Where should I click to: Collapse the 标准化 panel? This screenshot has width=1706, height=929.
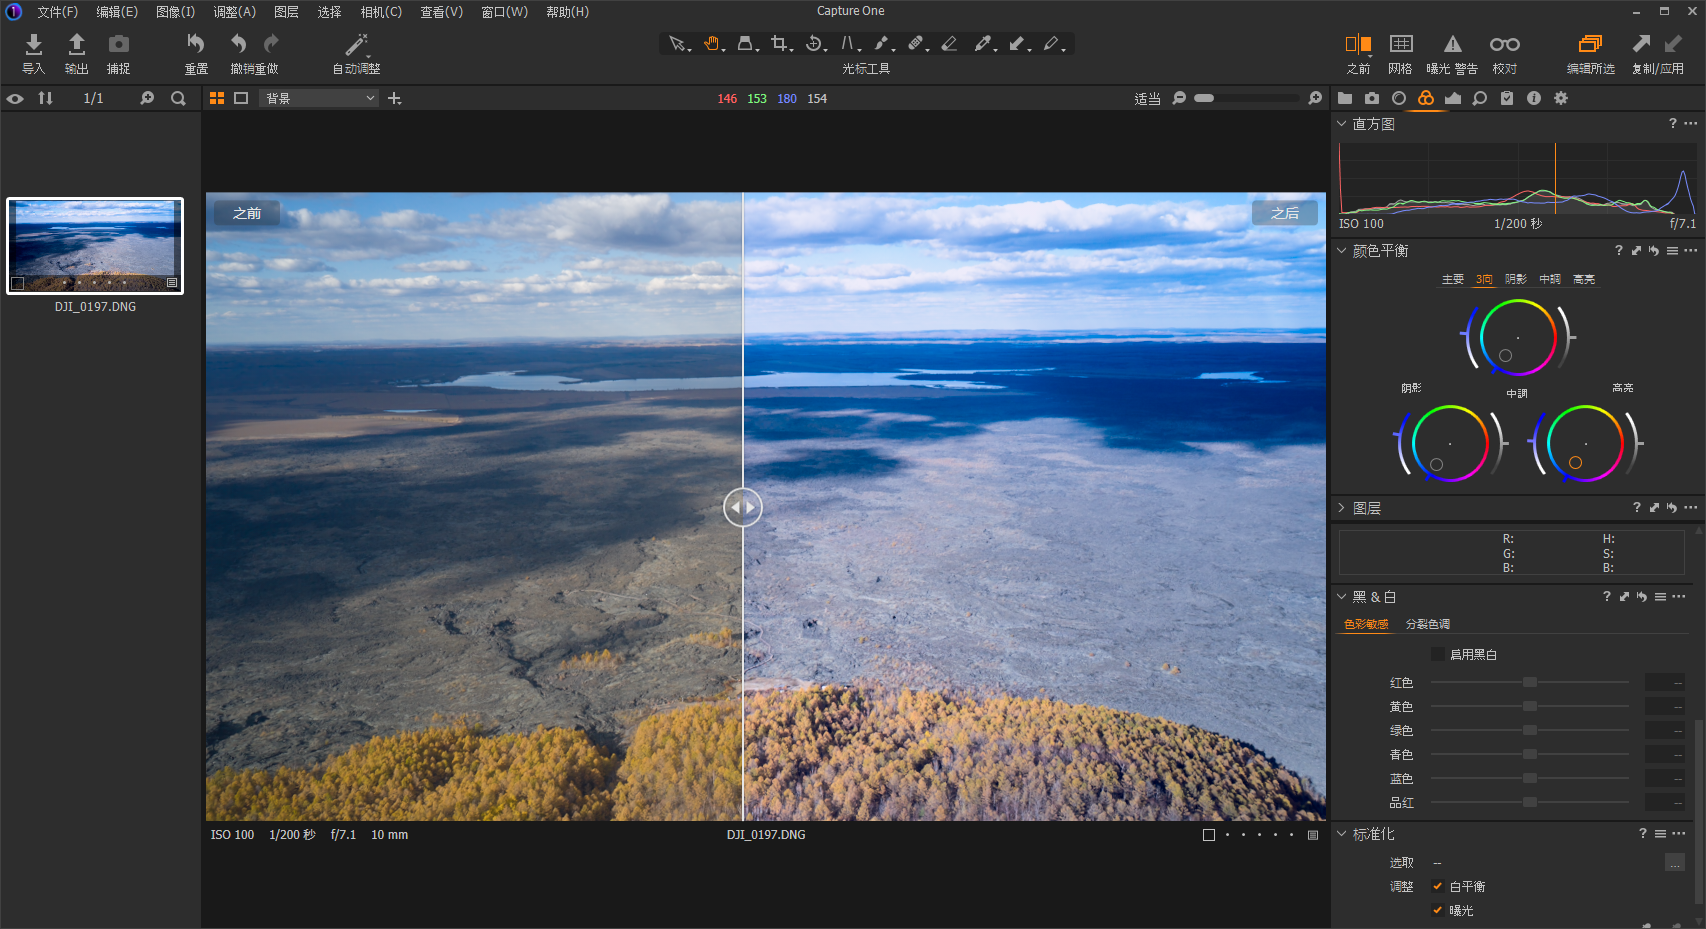(x=1342, y=834)
